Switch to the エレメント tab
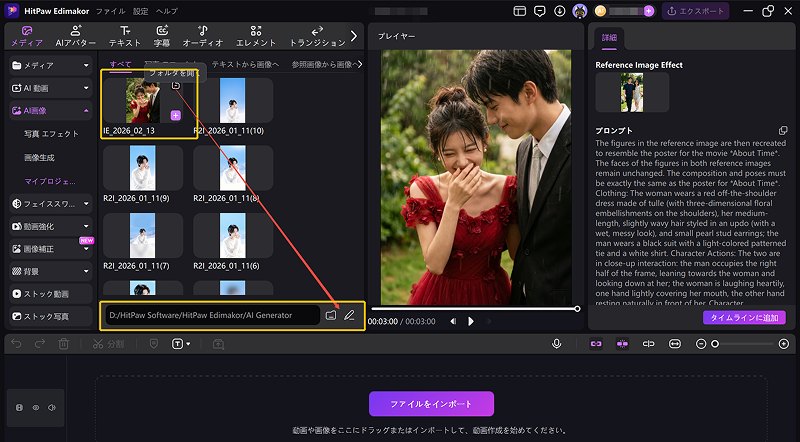 coord(256,36)
